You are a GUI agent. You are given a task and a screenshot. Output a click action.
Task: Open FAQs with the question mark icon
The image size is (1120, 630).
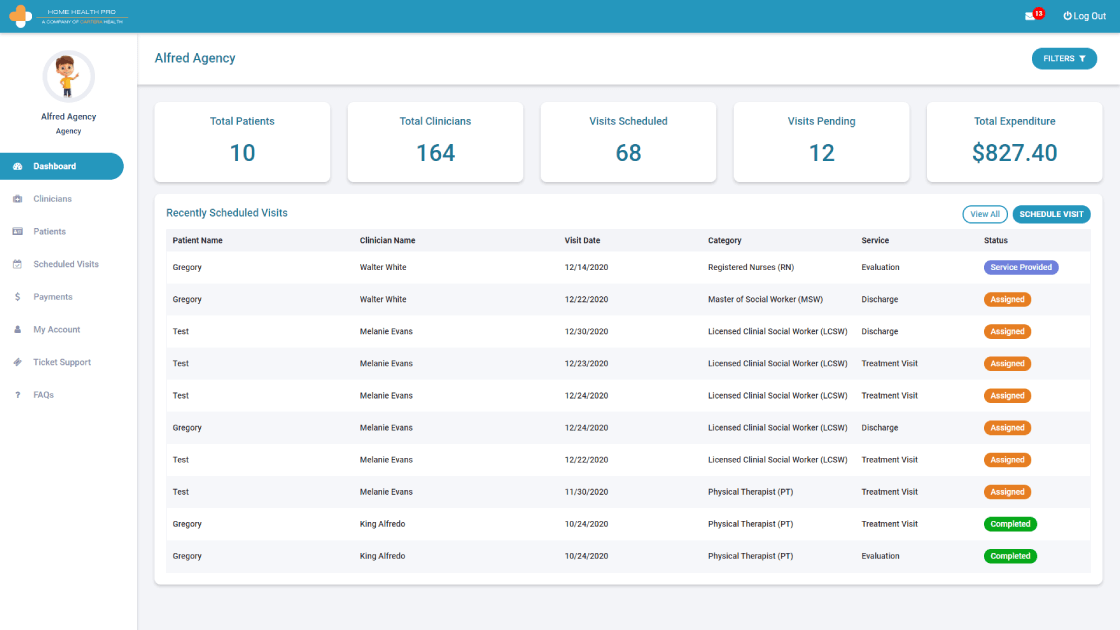(18, 394)
